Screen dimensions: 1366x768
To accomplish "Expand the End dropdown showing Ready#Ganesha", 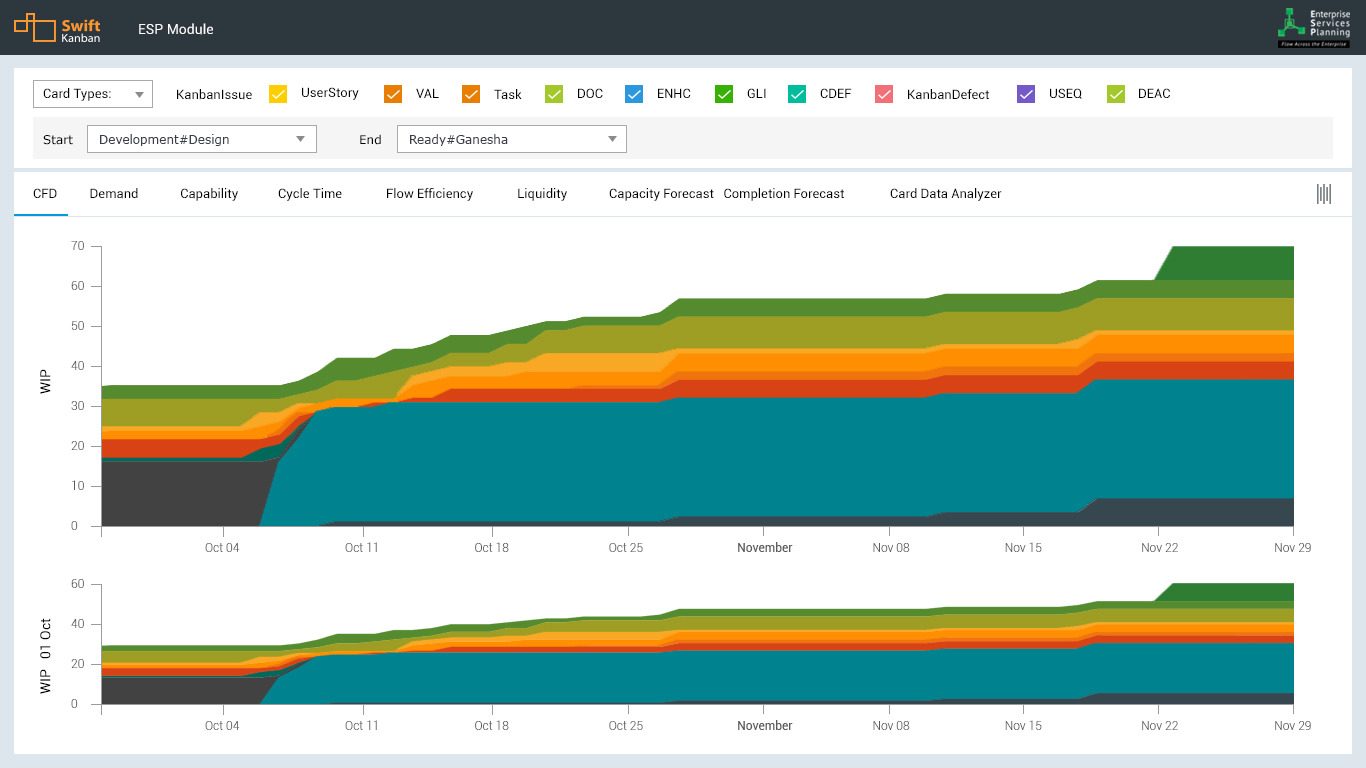I will click(512, 140).
